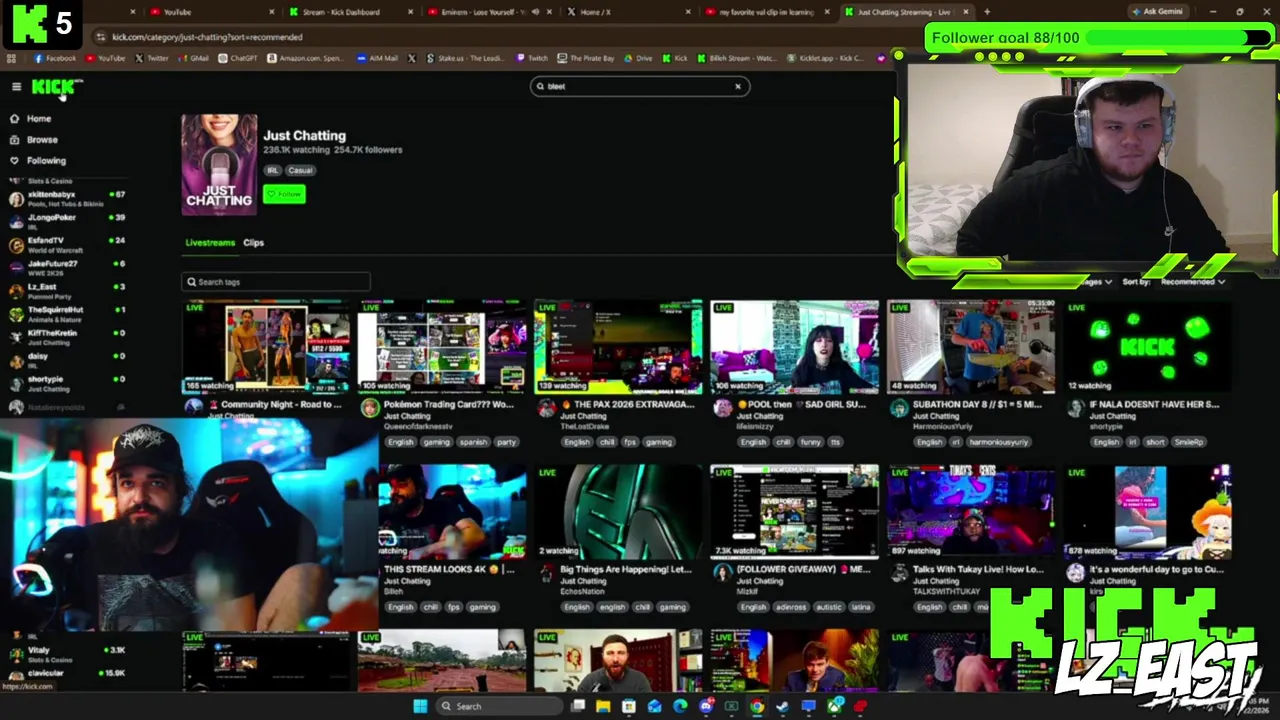Open shortypie channel in sidebar
Screen dimensions: 1280x720
click(66, 382)
